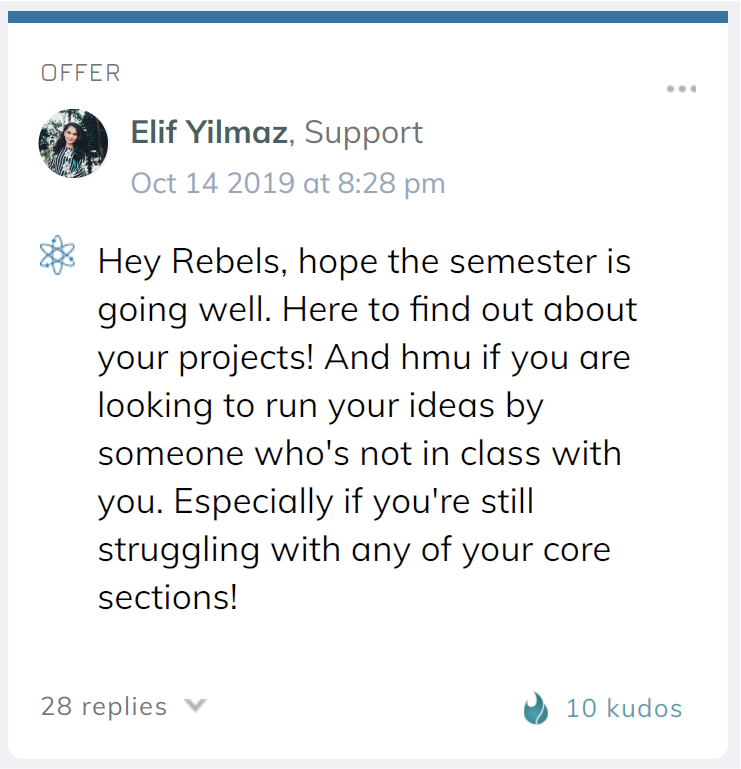
Task: Click the Support role label
Action: [363, 133]
